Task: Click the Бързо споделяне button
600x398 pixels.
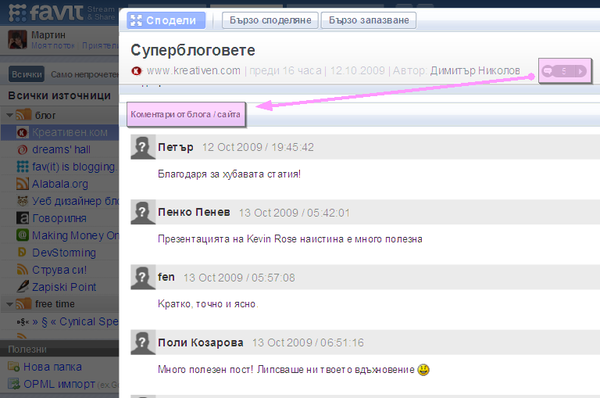Action: point(270,20)
